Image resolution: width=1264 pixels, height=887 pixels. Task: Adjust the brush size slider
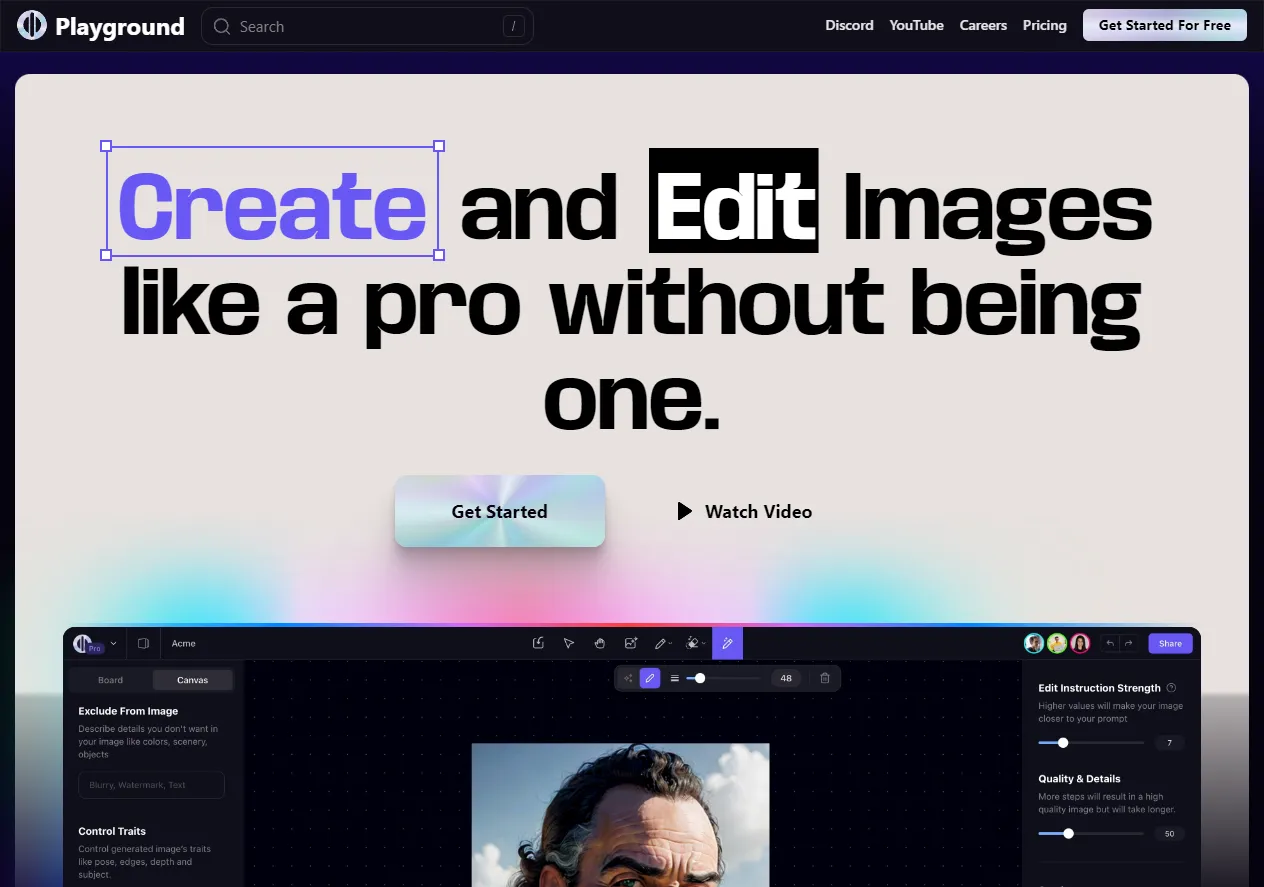pos(725,678)
